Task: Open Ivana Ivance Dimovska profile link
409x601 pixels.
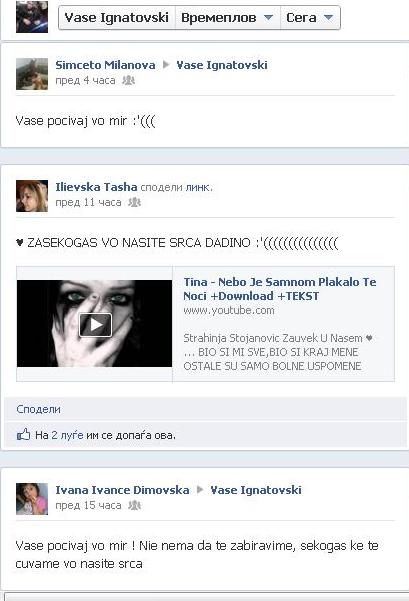Action: pos(122,490)
